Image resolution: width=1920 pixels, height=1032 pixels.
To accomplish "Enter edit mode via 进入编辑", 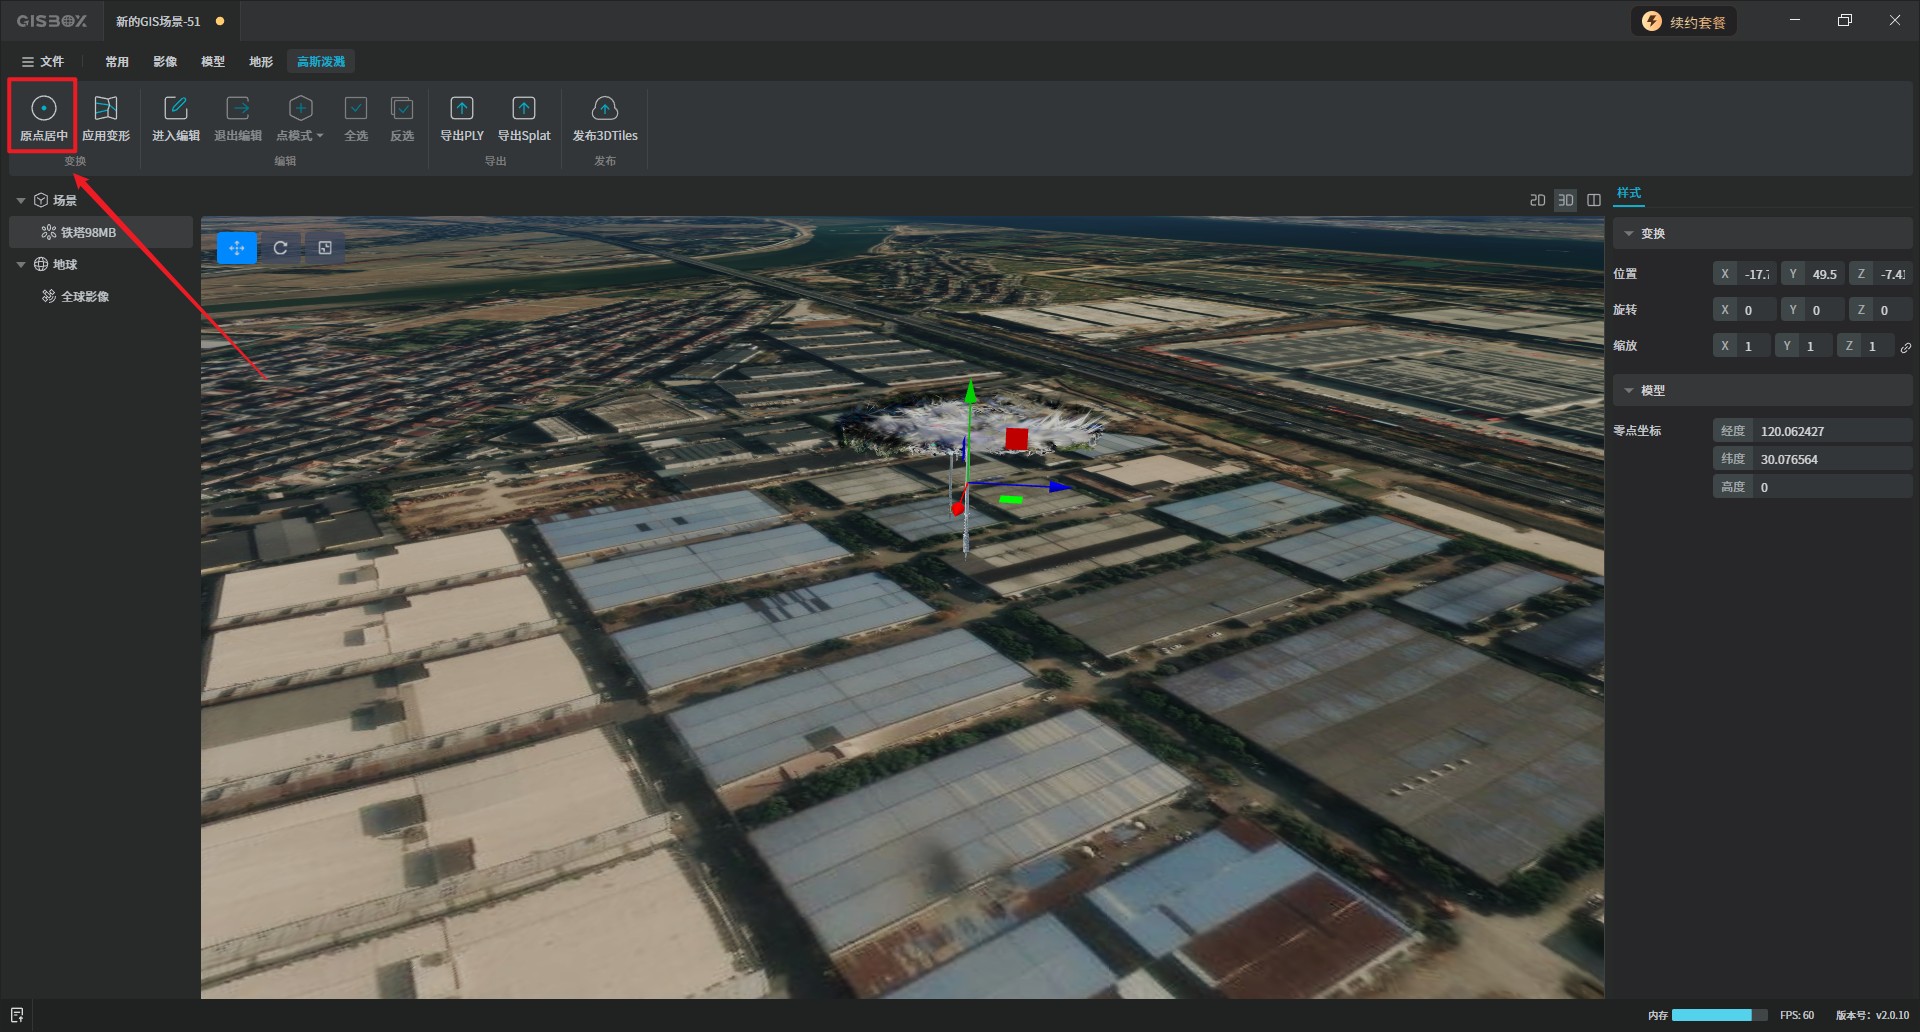I will click(x=175, y=109).
